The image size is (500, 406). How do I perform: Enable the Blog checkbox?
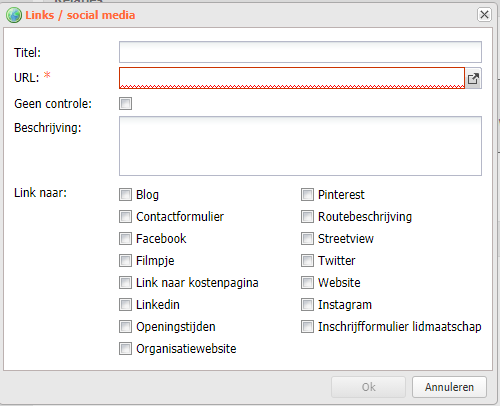(125, 194)
